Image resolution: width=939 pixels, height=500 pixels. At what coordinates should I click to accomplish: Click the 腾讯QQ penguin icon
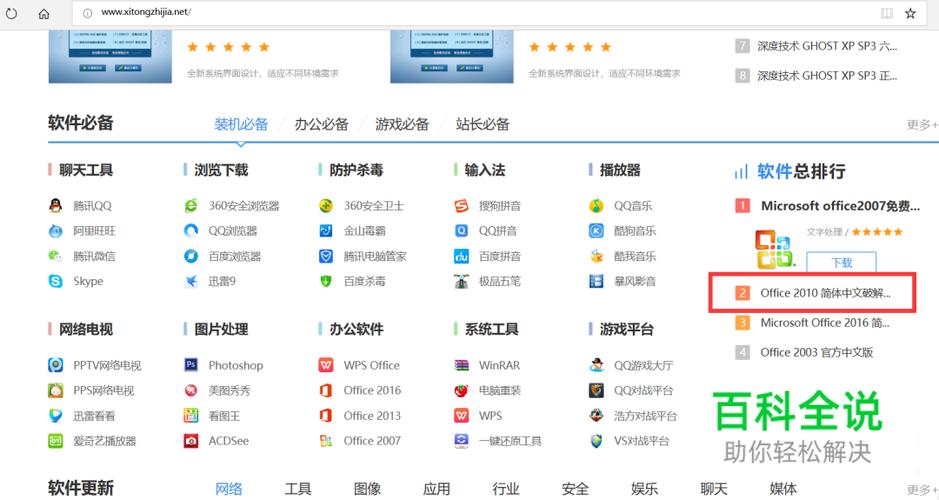pyautogui.click(x=55, y=205)
